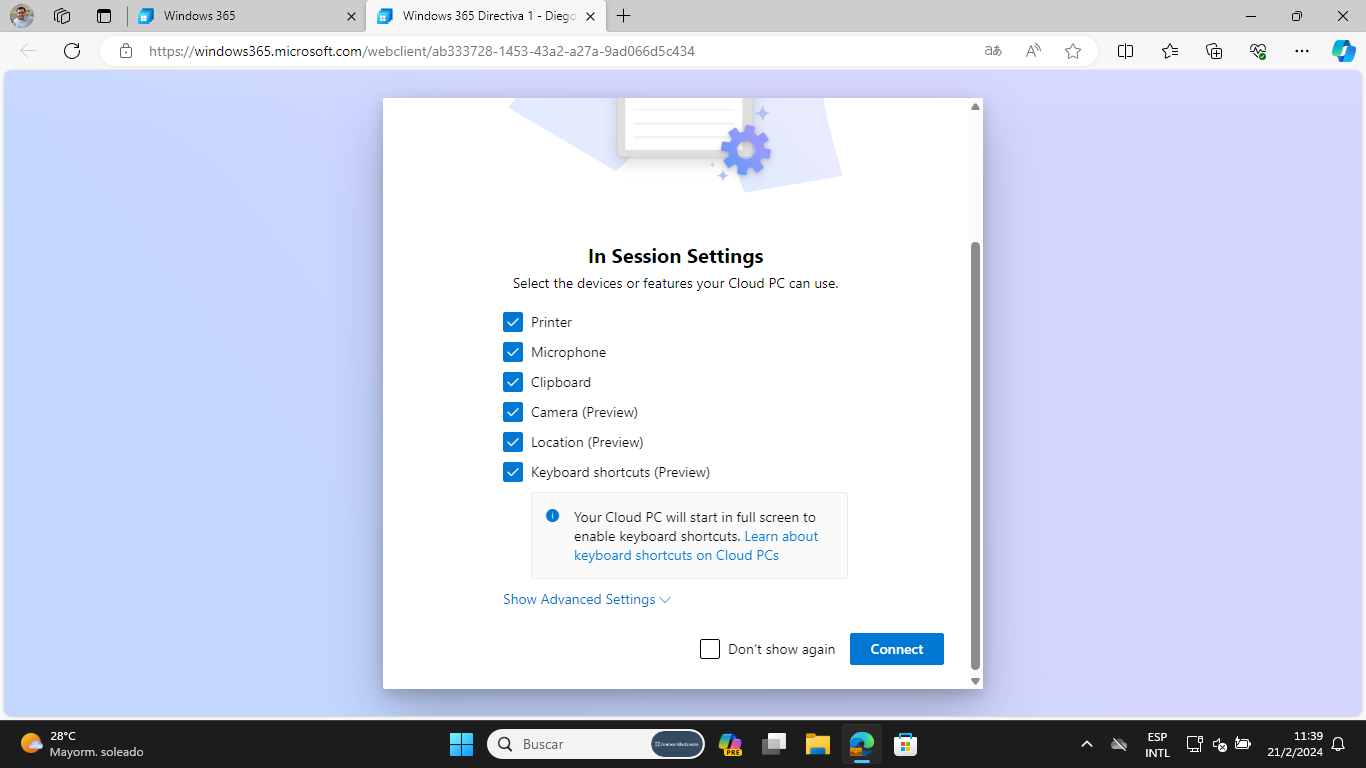The image size is (1366, 768).
Task: Click the dialog vertical scrollbar thumb
Action: pos(976,456)
